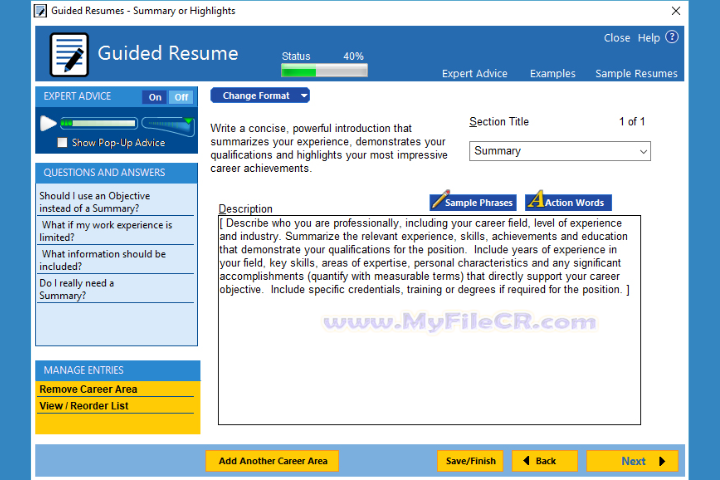Open the Expert Advice tab

pyautogui.click(x=474, y=73)
